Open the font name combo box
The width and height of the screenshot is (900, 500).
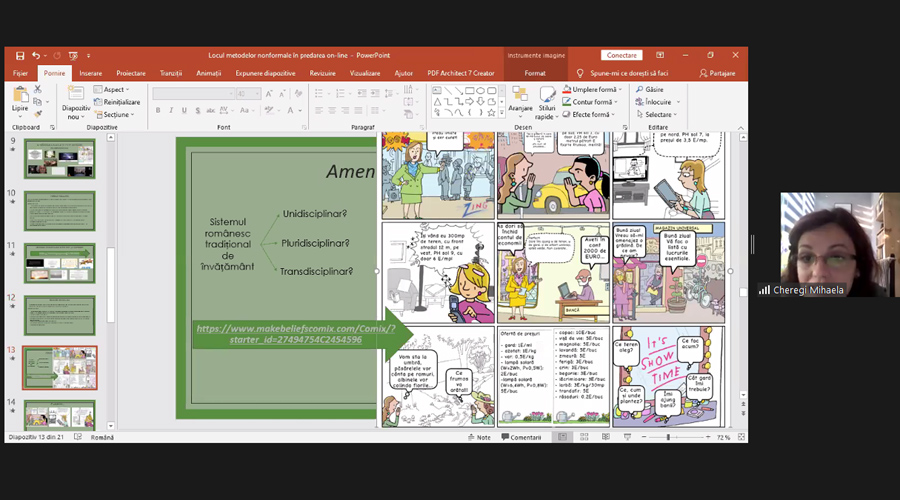click(x=193, y=94)
